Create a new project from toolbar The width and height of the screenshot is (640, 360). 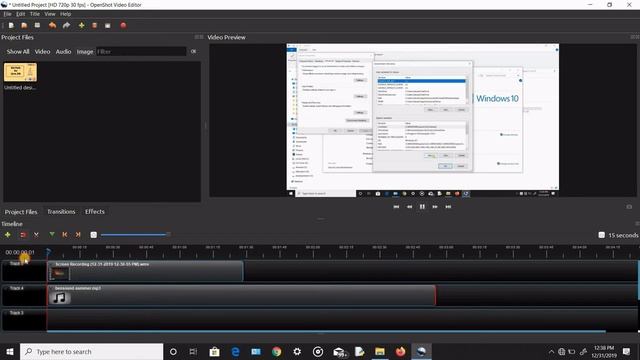(x=11, y=25)
